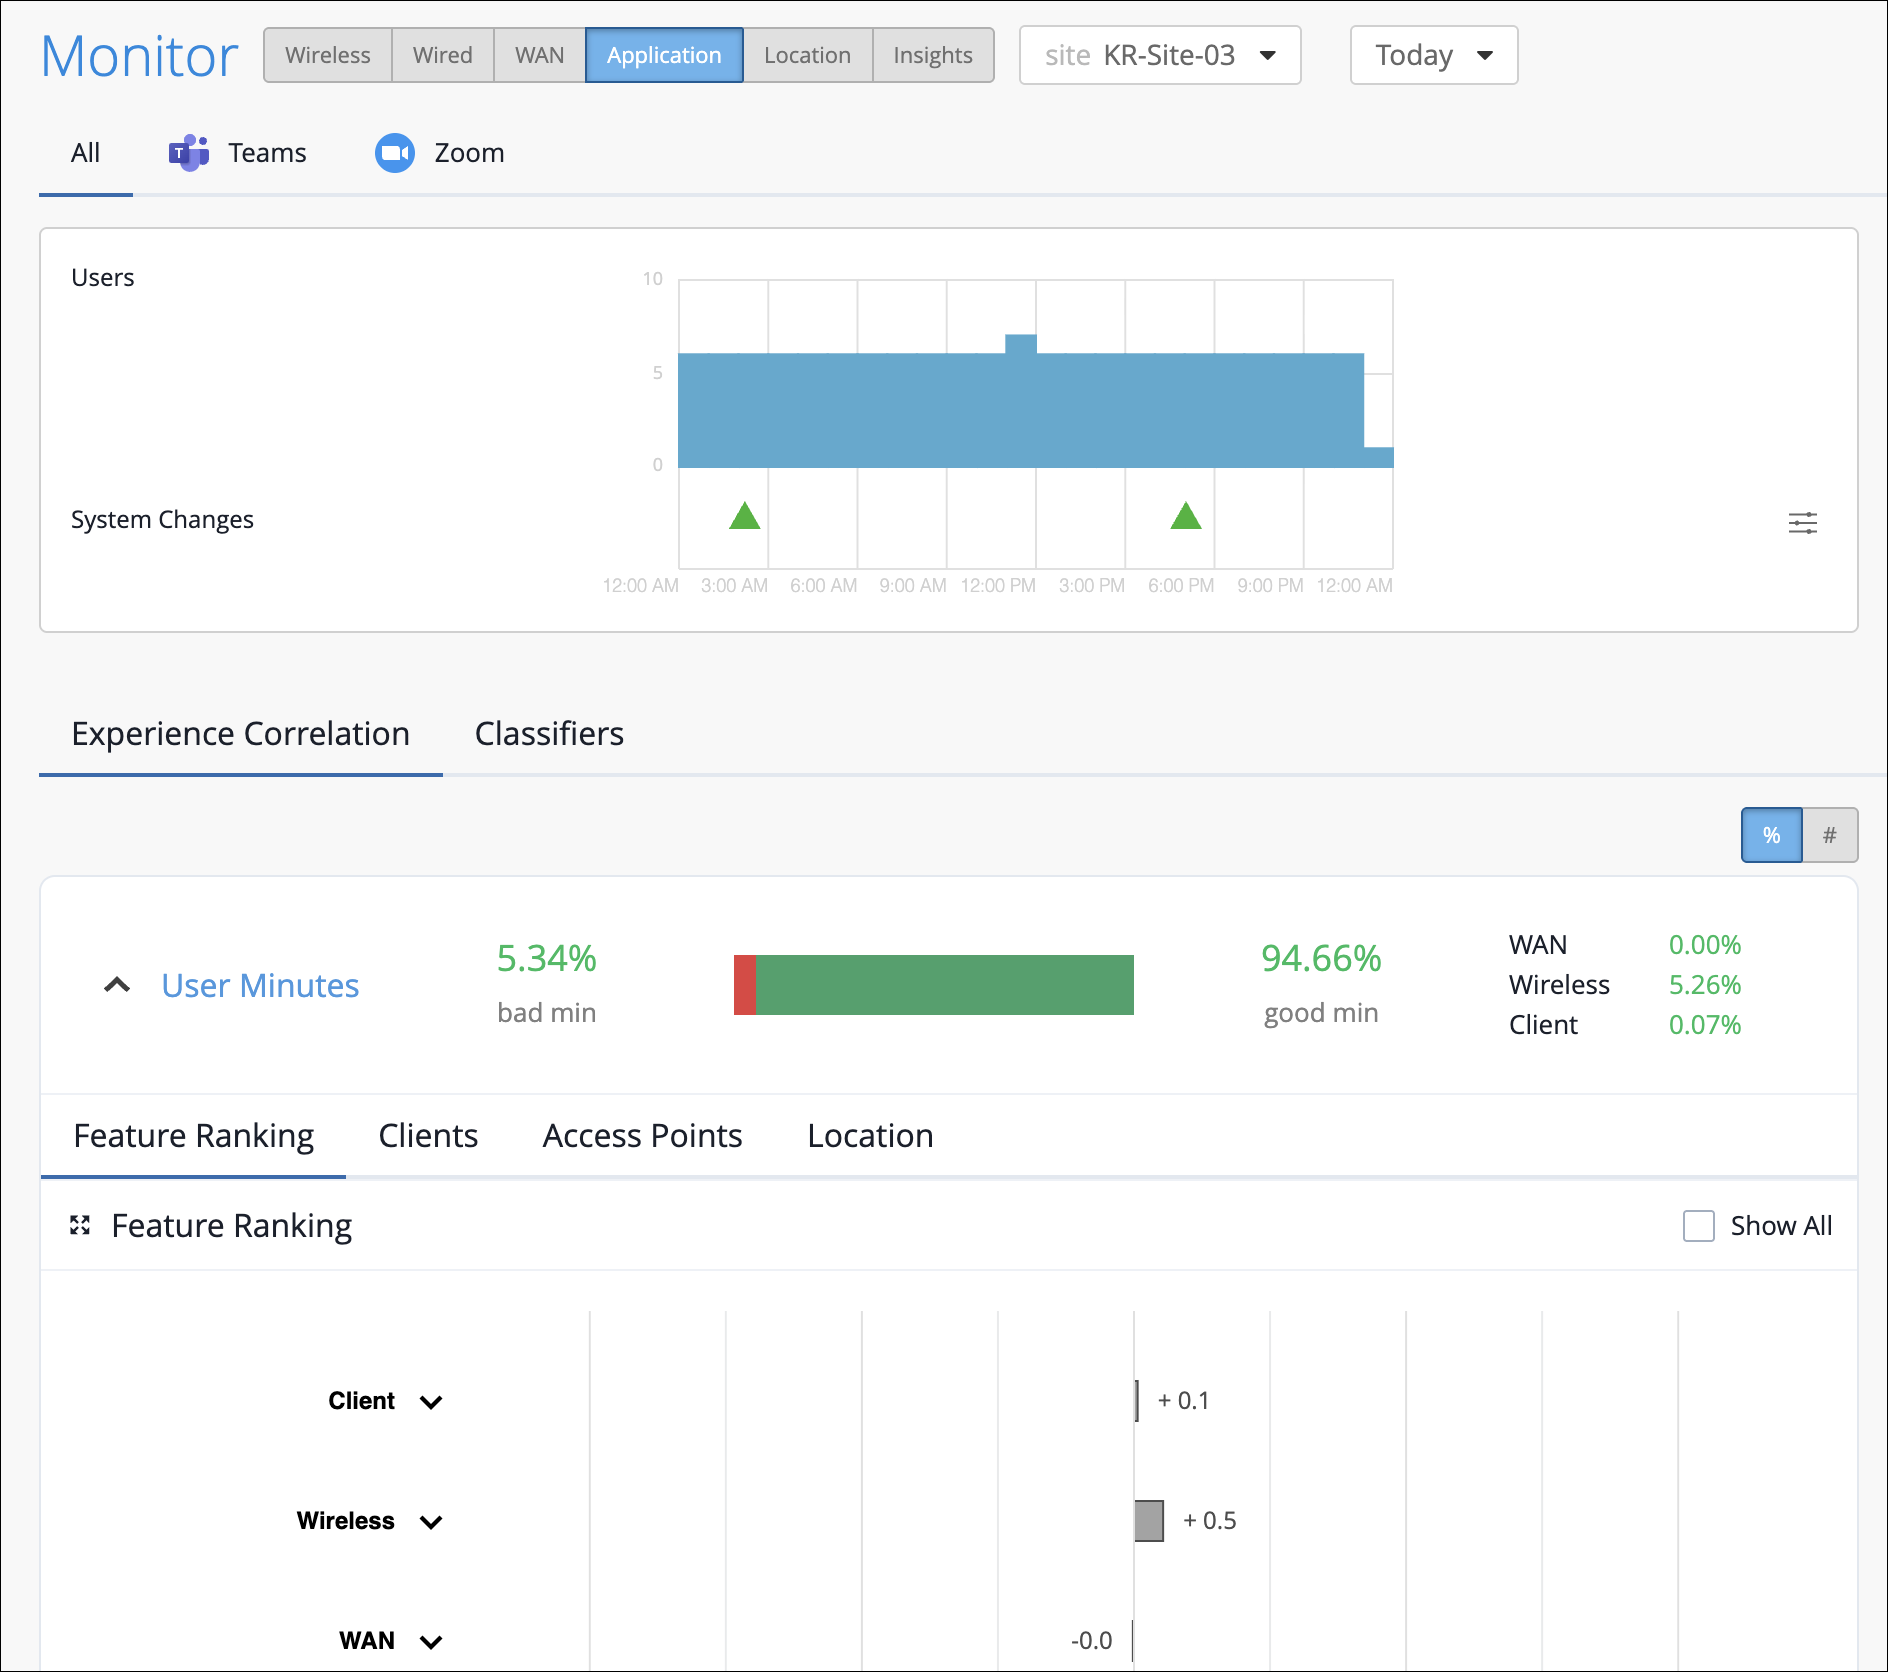Click the Zoom camera icon
The image size is (1888, 1672).
(394, 153)
